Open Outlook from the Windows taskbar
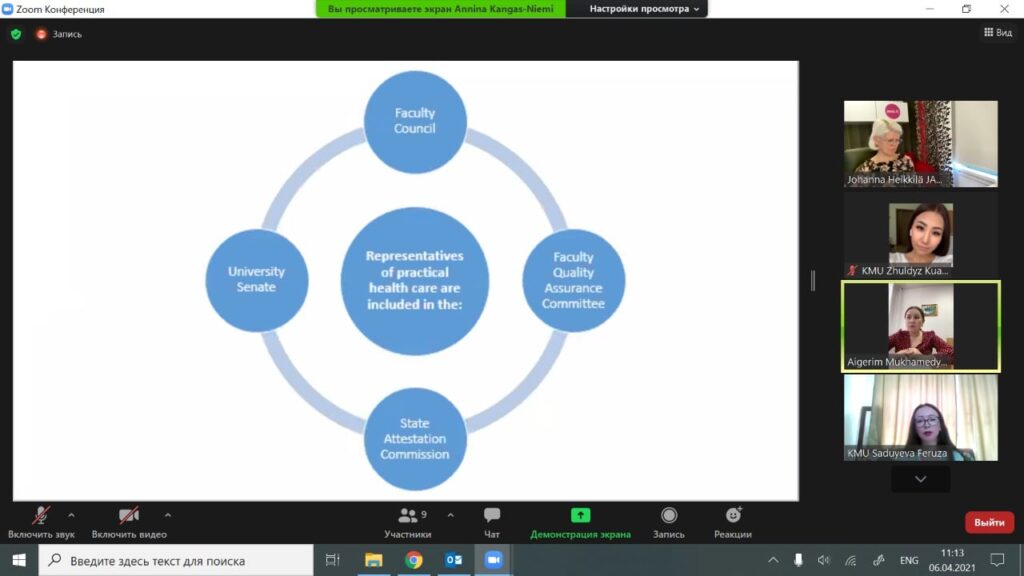 point(453,560)
